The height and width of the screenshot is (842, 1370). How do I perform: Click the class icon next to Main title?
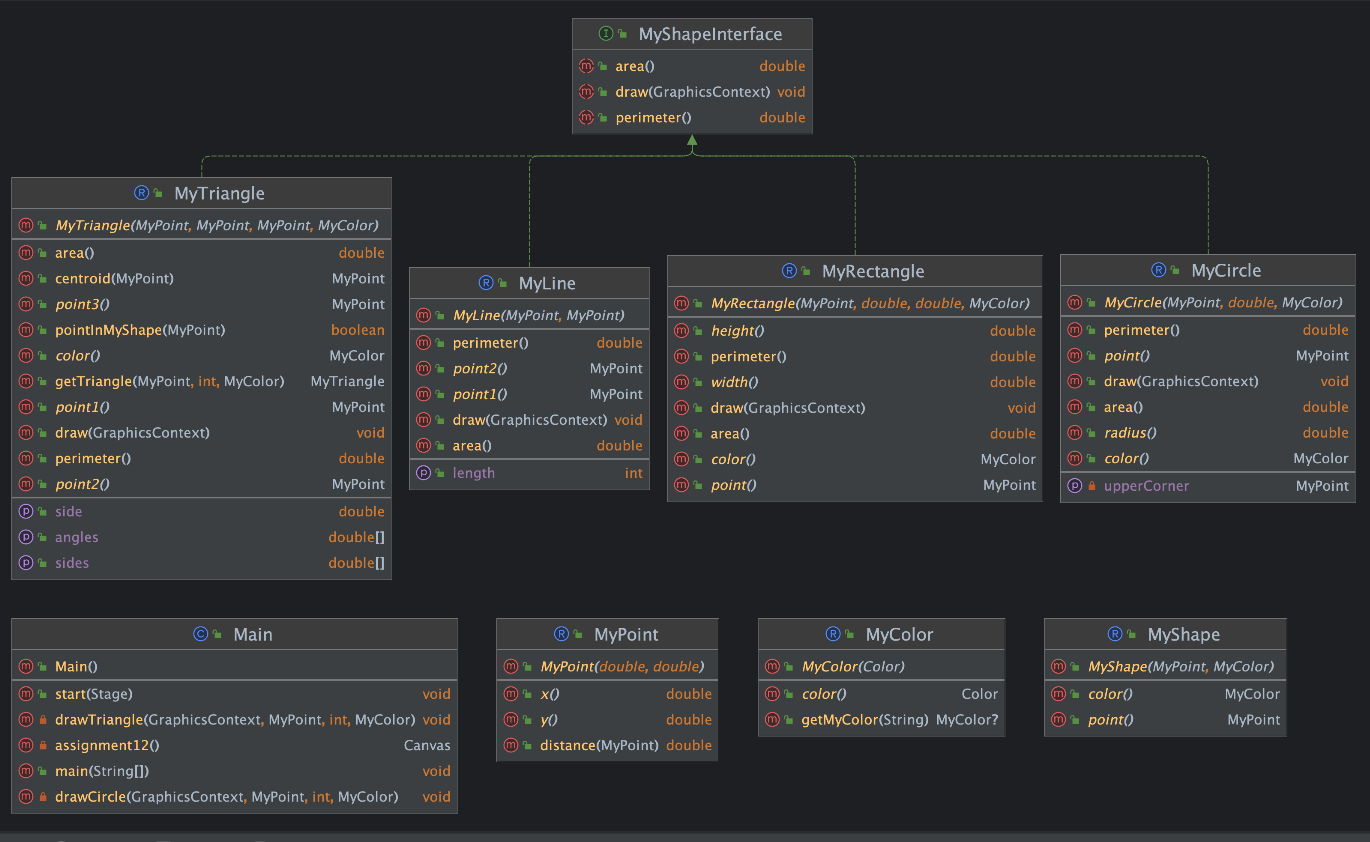200,634
